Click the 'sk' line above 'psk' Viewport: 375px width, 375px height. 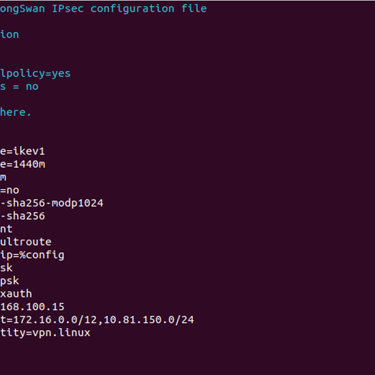[x=6, y=268]
